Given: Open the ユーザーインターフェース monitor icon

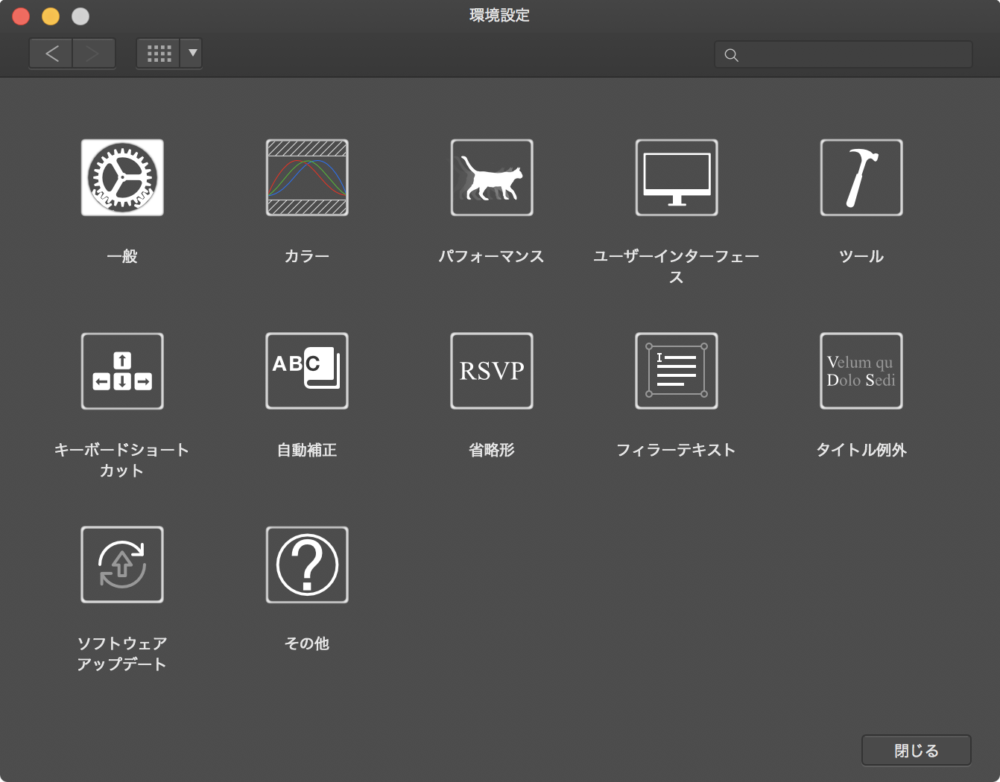Looking at the screenshot, I should pos(676,177).
